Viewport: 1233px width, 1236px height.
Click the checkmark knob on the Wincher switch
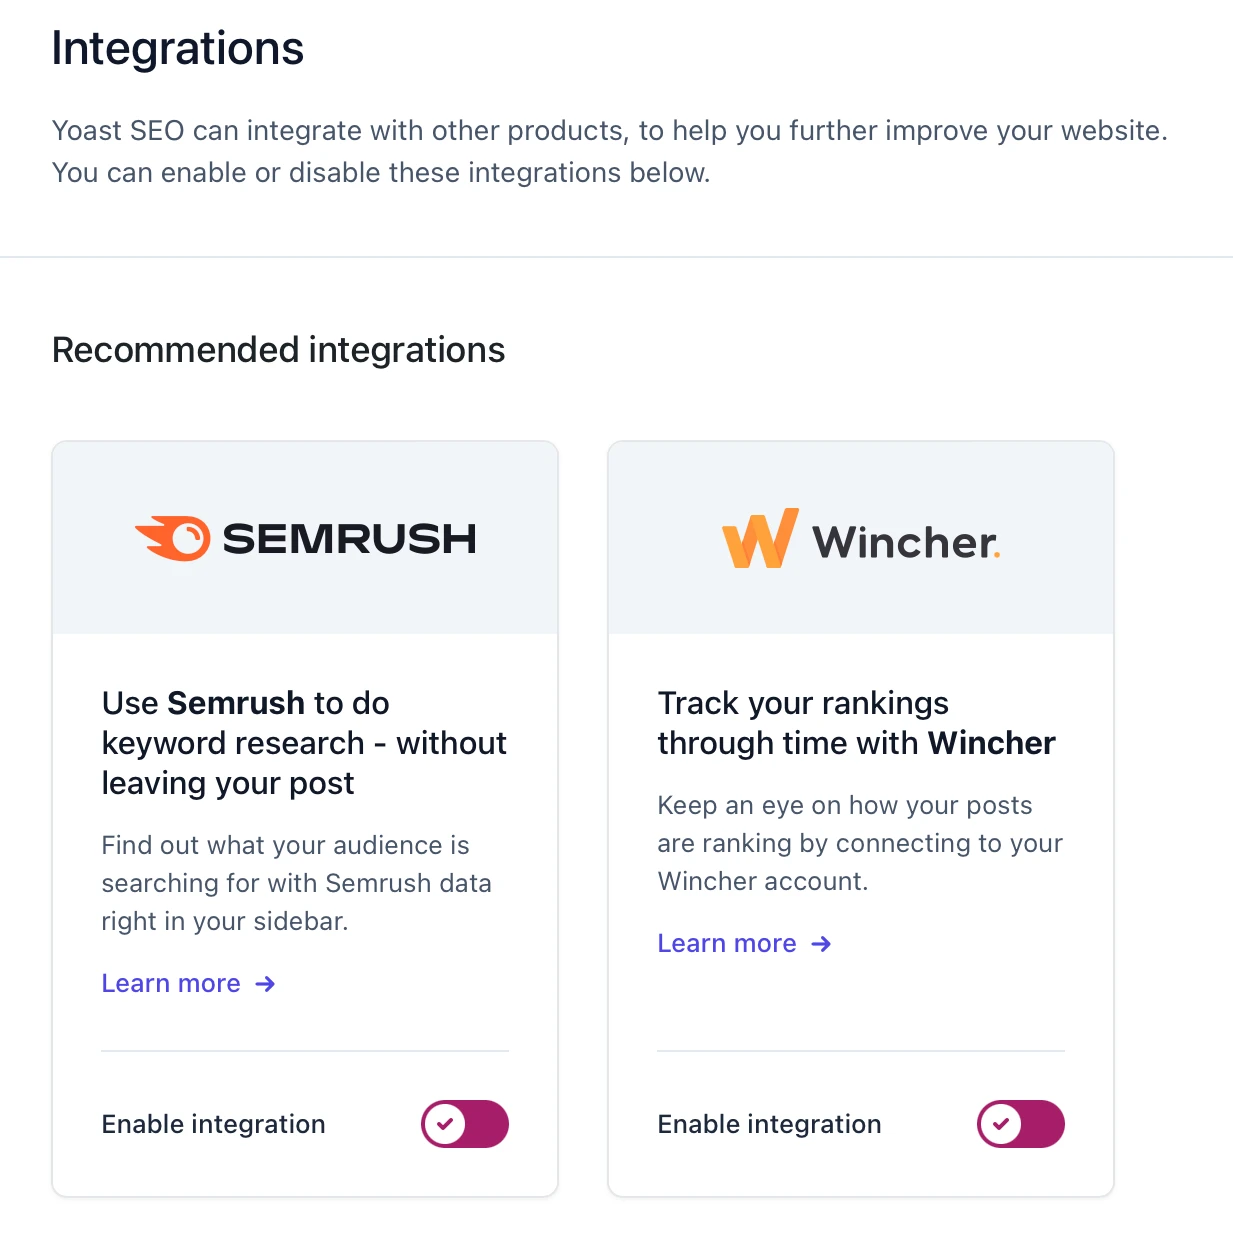pos(1000,1124)
